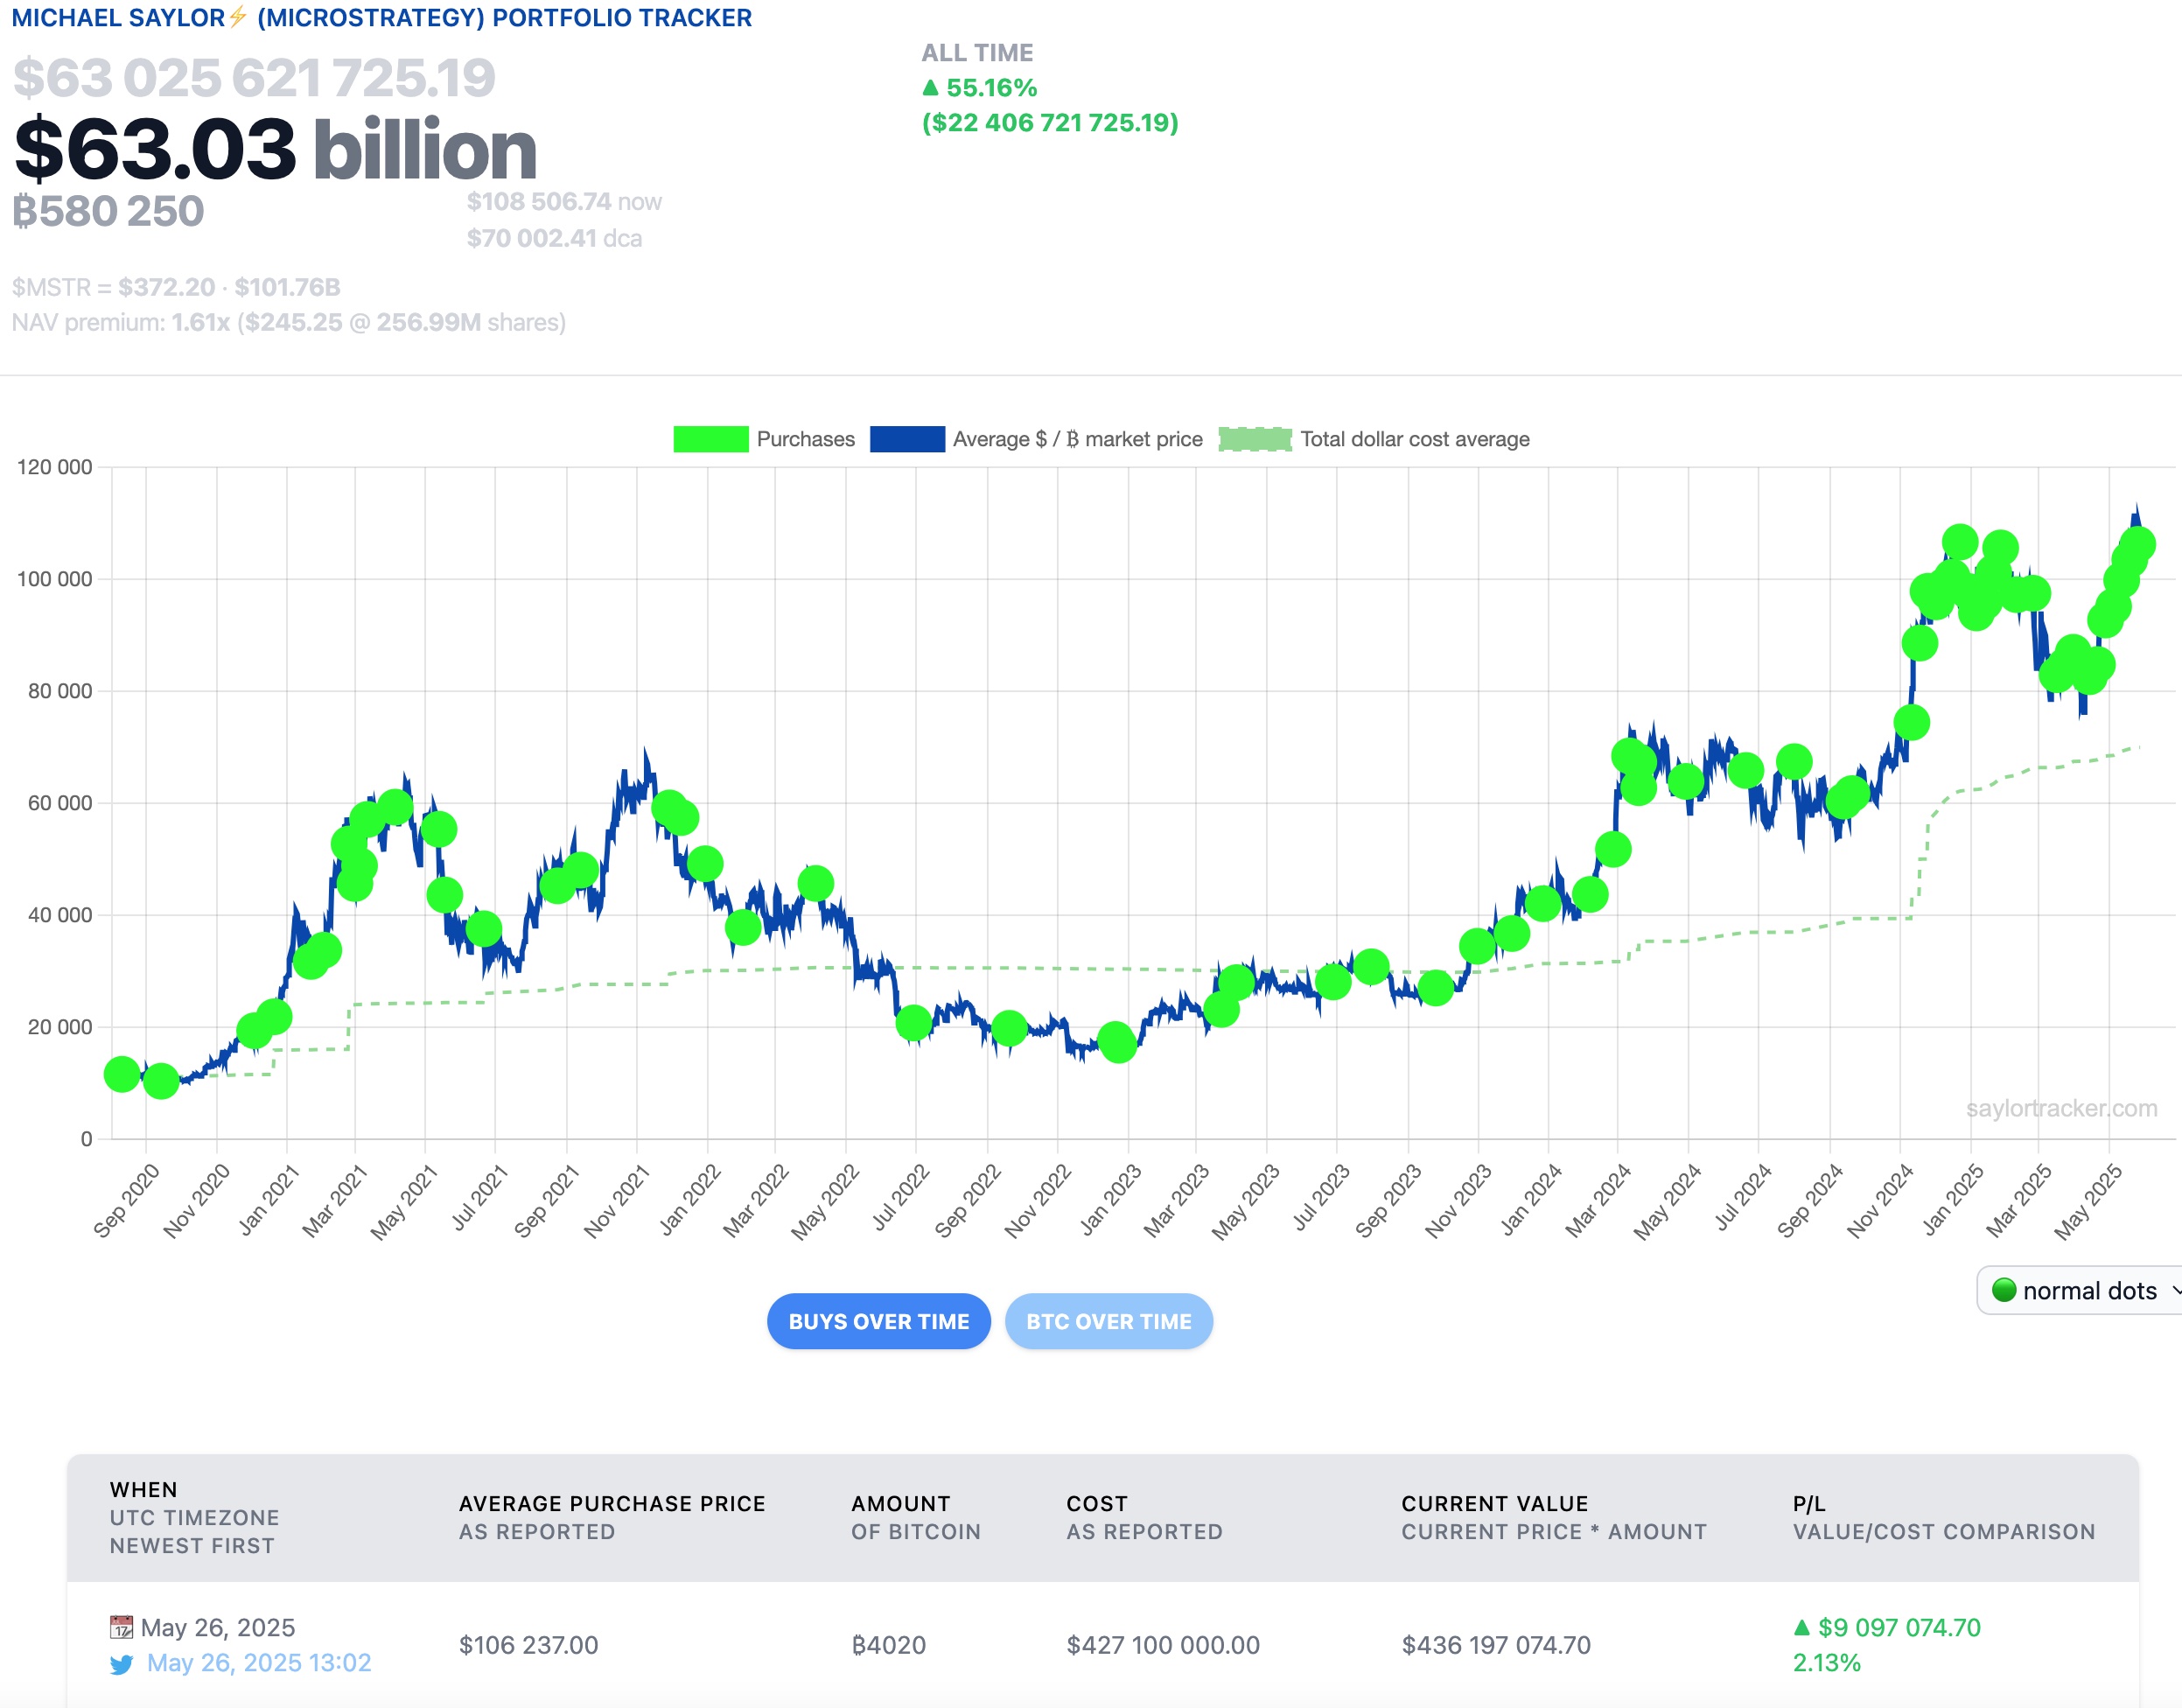Toggle the Total dollar cost average legend swatch
This screenshot has height=1708, width=2182.
point(1255,439)
